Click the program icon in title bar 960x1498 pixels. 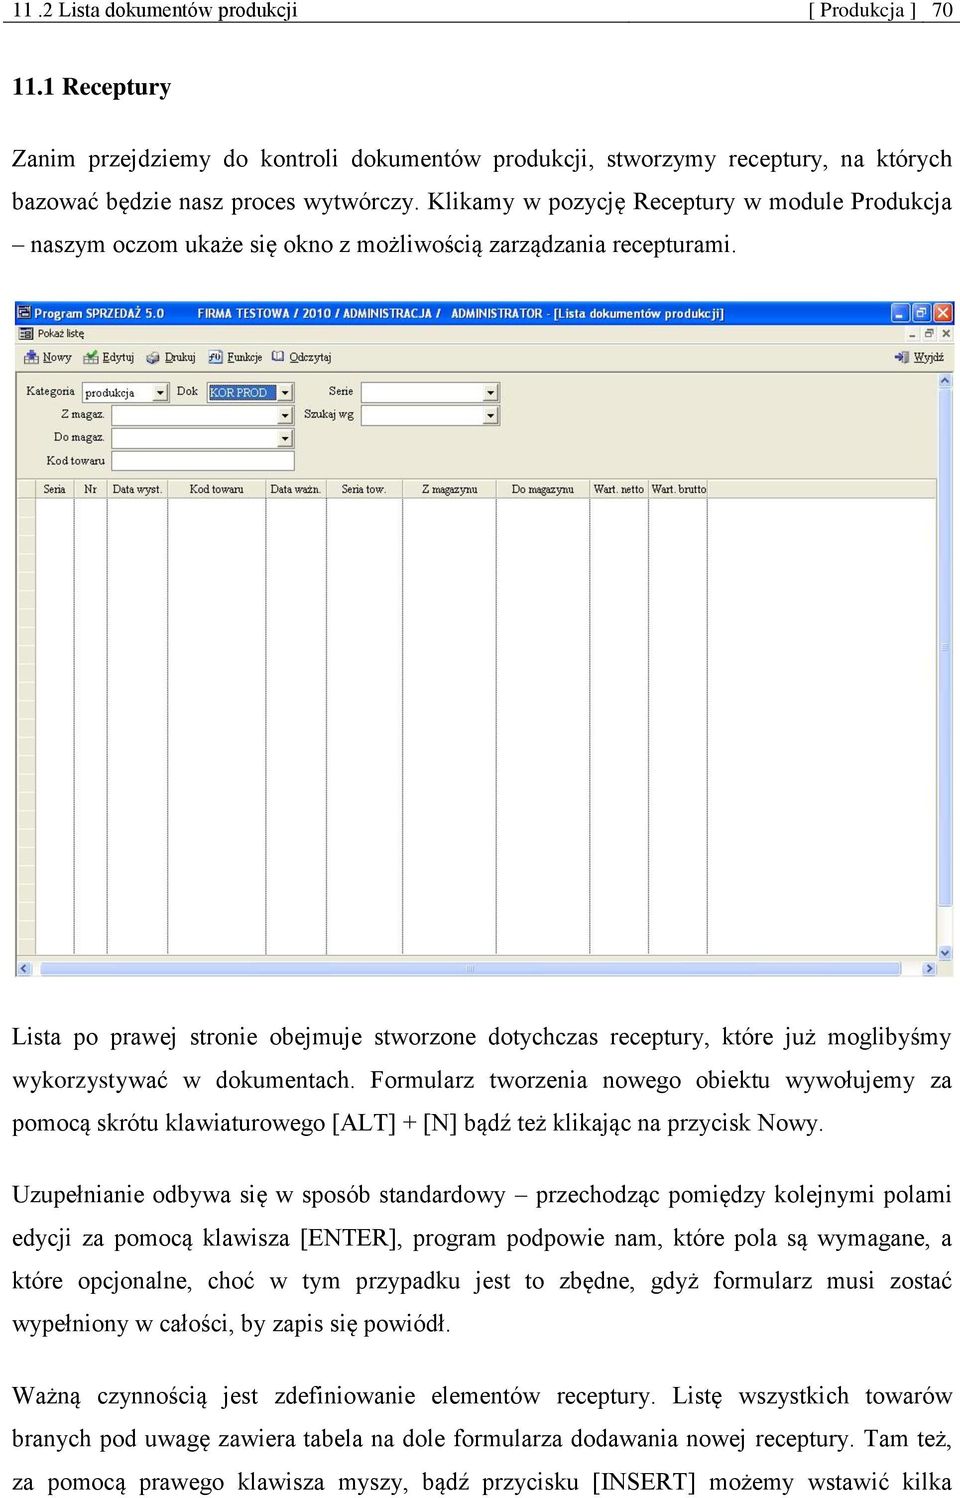click(x=25, y=313)
